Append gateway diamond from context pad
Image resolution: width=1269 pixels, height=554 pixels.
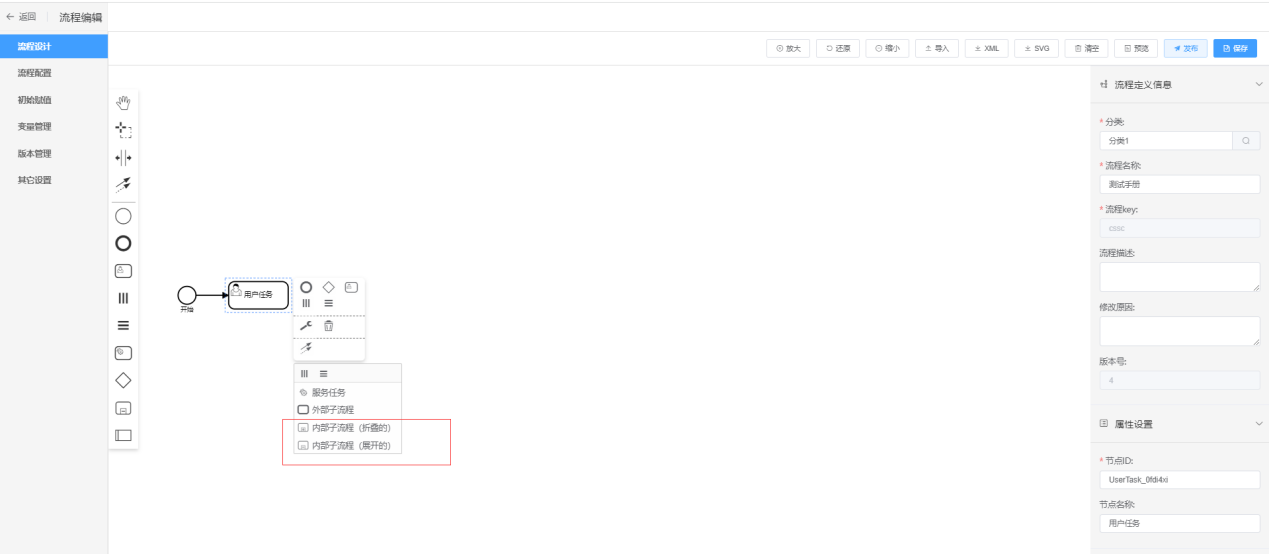329,287
